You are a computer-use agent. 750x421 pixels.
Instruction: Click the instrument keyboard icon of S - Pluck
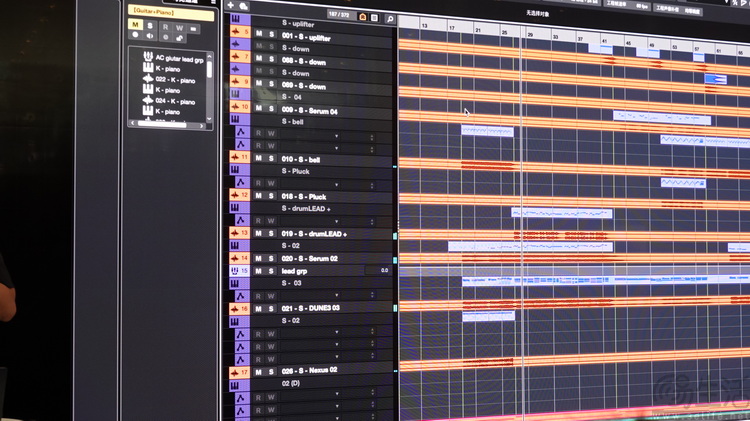(235, 169)
